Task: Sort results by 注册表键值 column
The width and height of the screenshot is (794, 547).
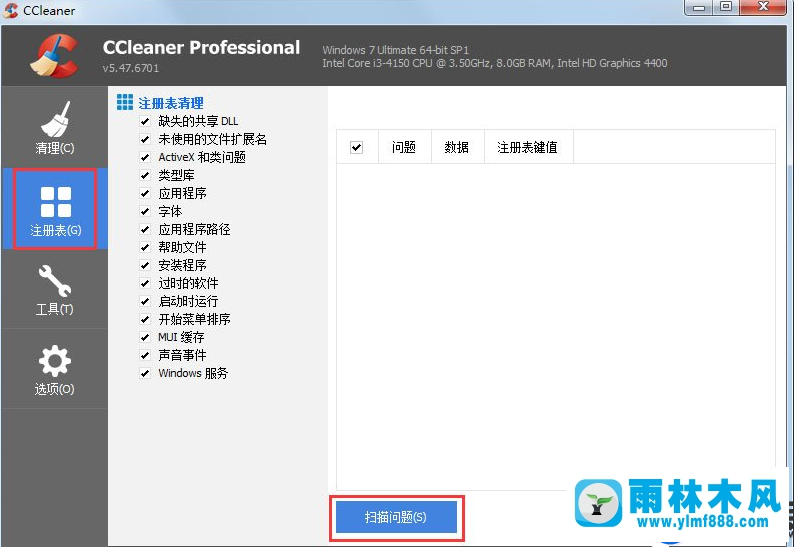Action: pyautogui.click(x=528, y=147)
